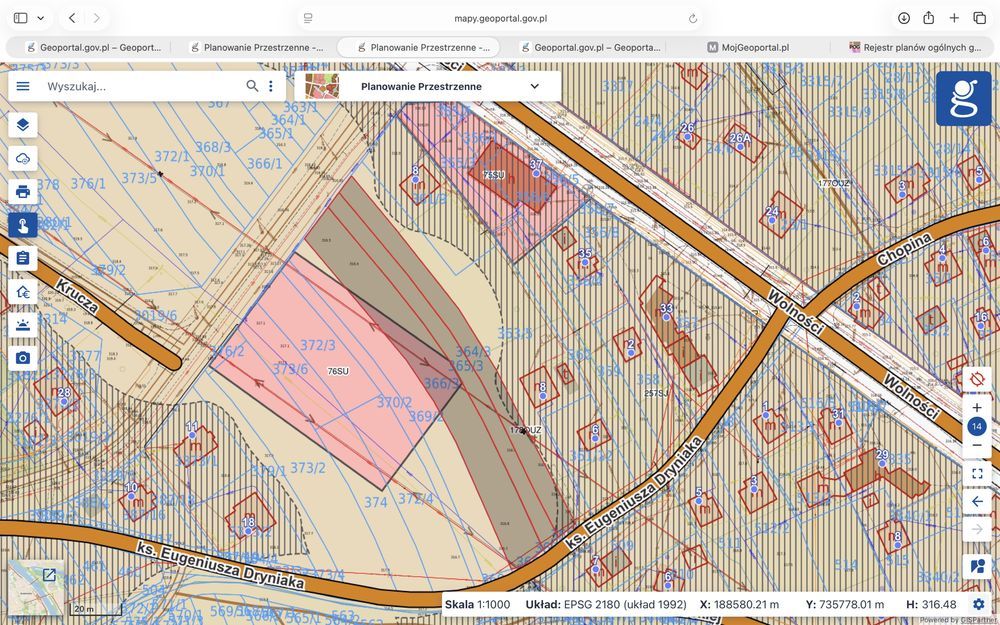Open the map composition tool icon

[x=976, y=566]
